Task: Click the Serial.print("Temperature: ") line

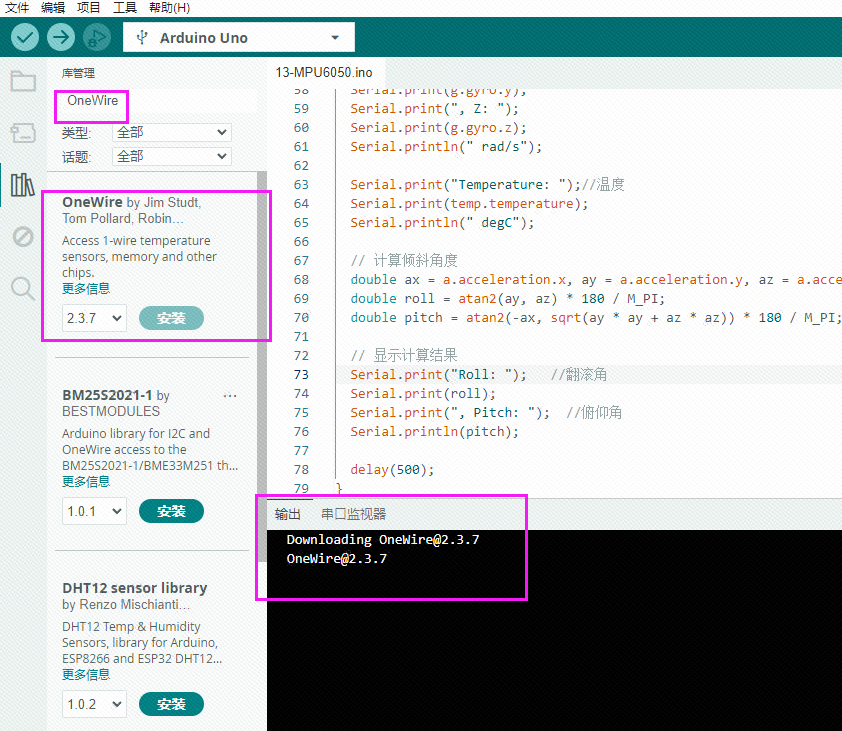Action: pyautogui.click(x=465, y=184)
